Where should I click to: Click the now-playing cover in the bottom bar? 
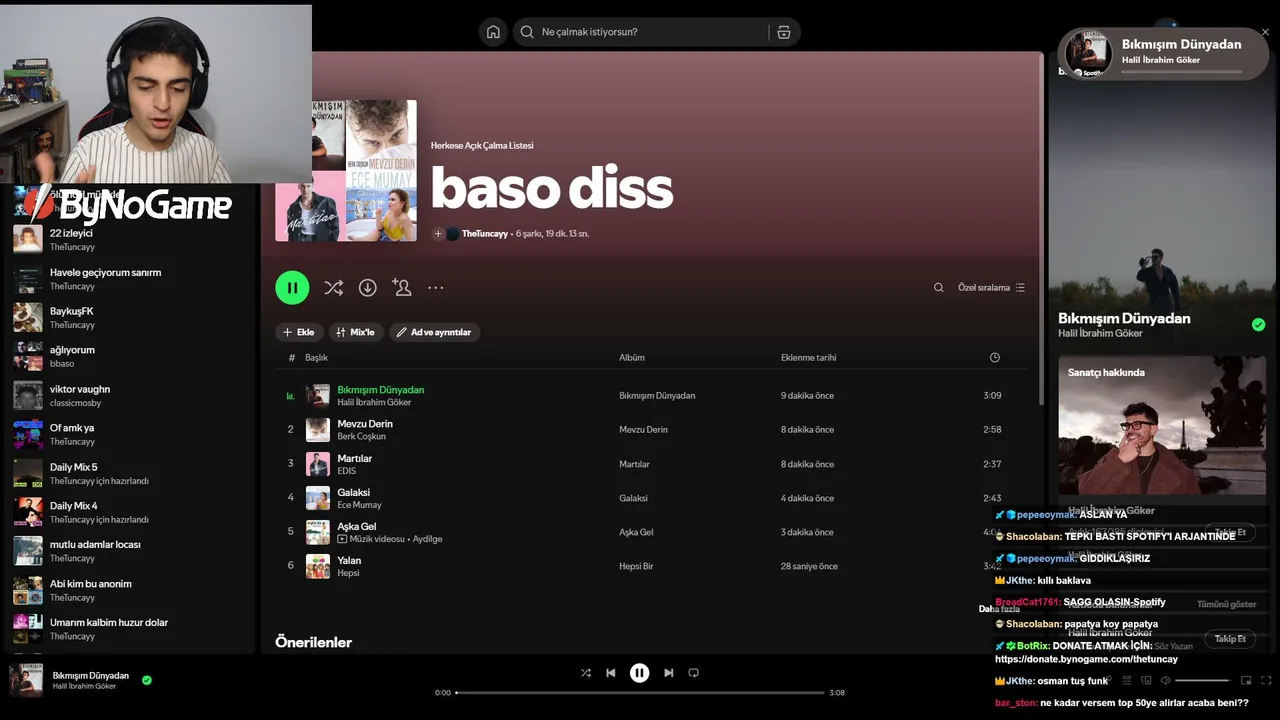pos(26,680)
